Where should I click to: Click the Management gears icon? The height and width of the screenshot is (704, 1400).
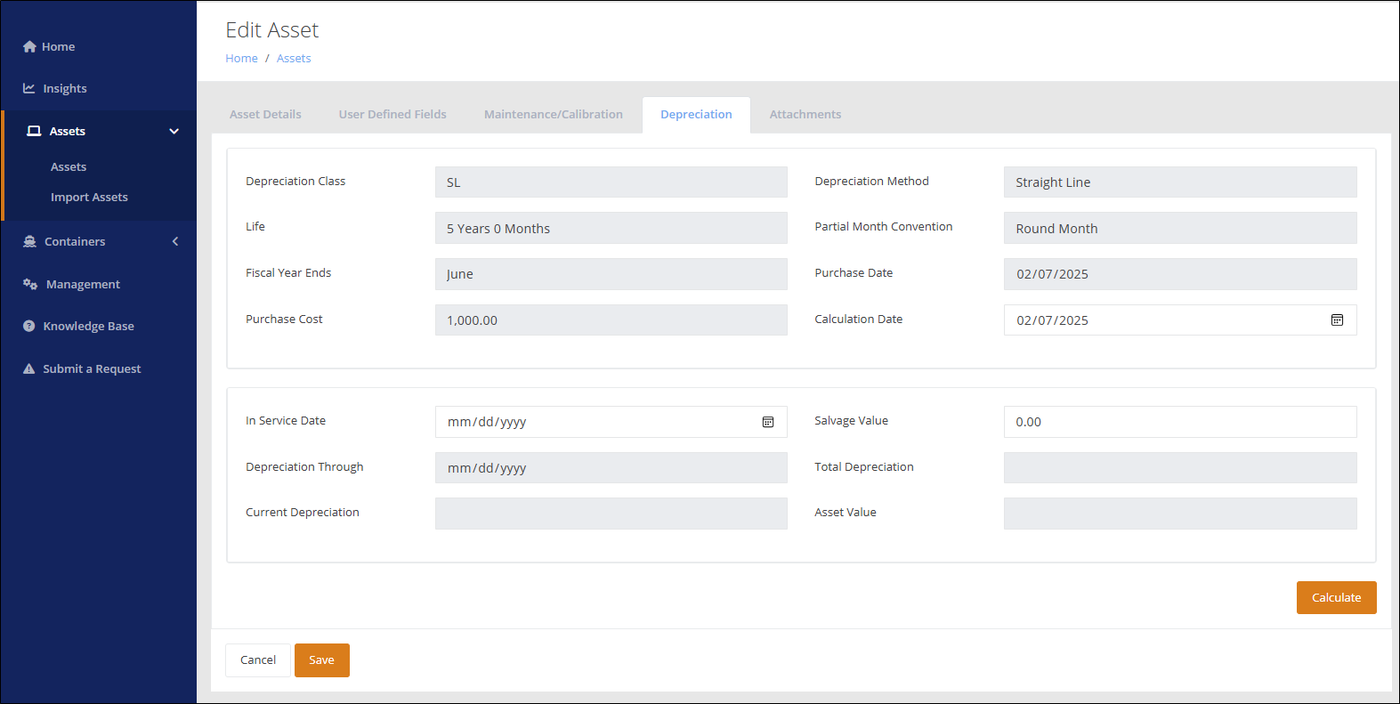coord(30,284)
